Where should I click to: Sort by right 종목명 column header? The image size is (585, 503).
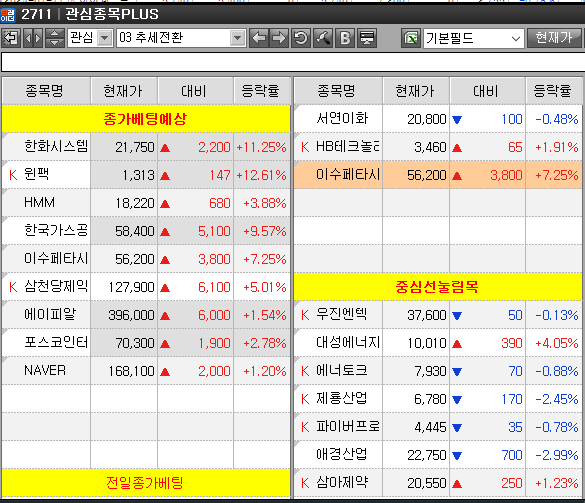(x=338, y=91)
